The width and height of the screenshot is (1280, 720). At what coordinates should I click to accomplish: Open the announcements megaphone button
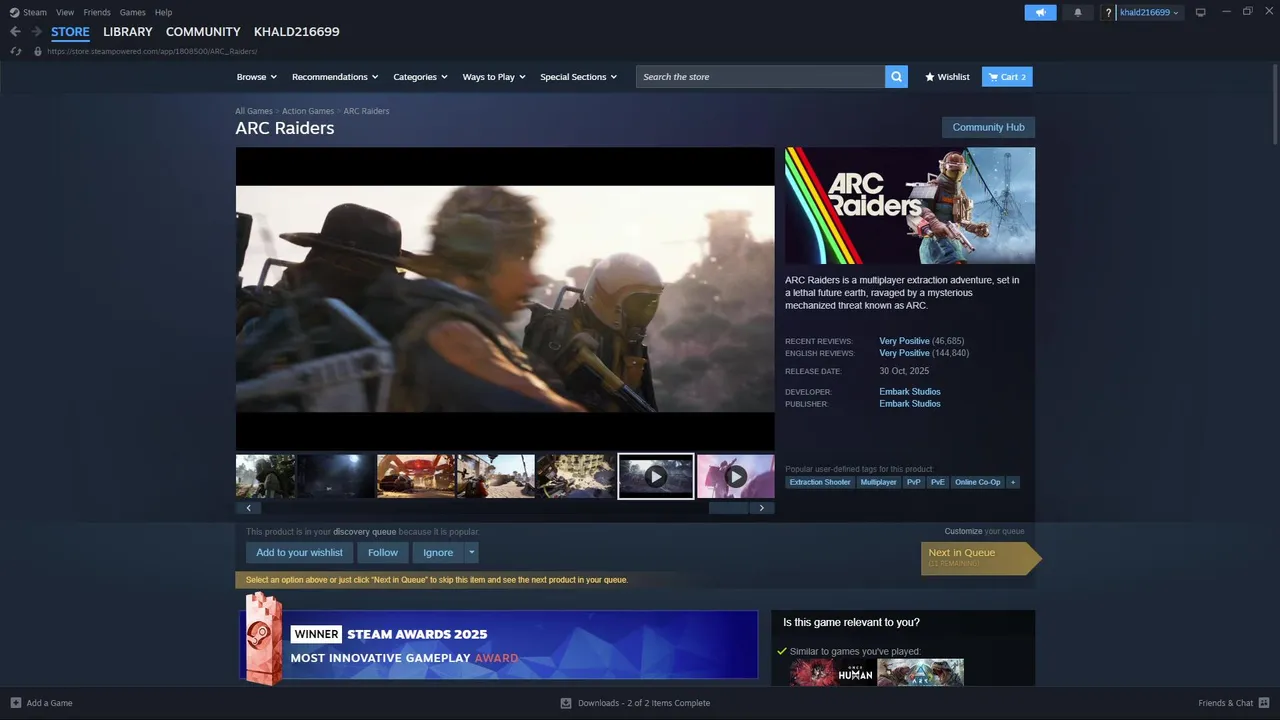click(x=1040, y=12)
